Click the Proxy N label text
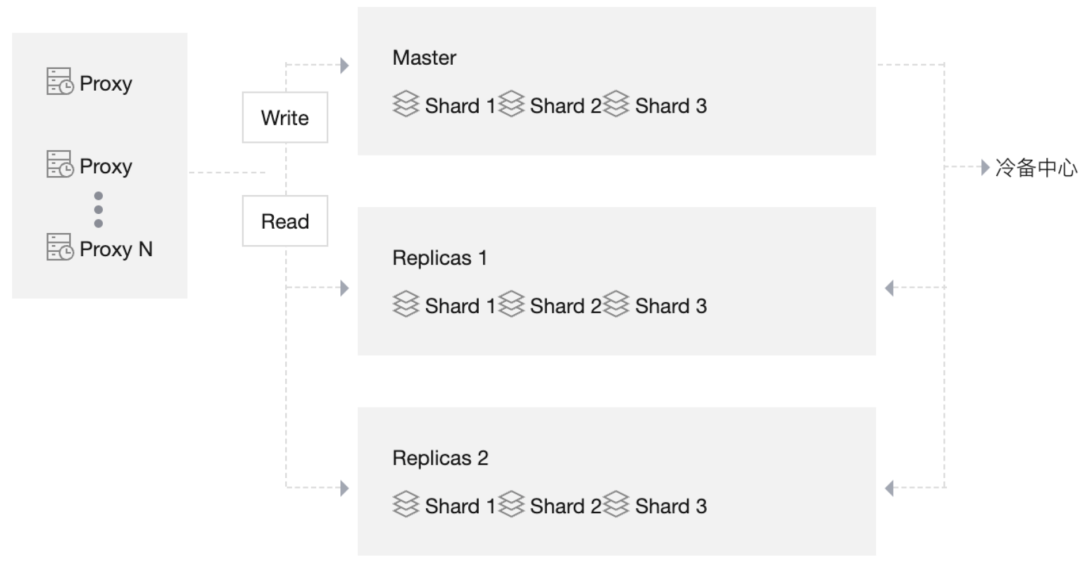The height and width of the screenshot is (566, 1080). pos(116,249)
